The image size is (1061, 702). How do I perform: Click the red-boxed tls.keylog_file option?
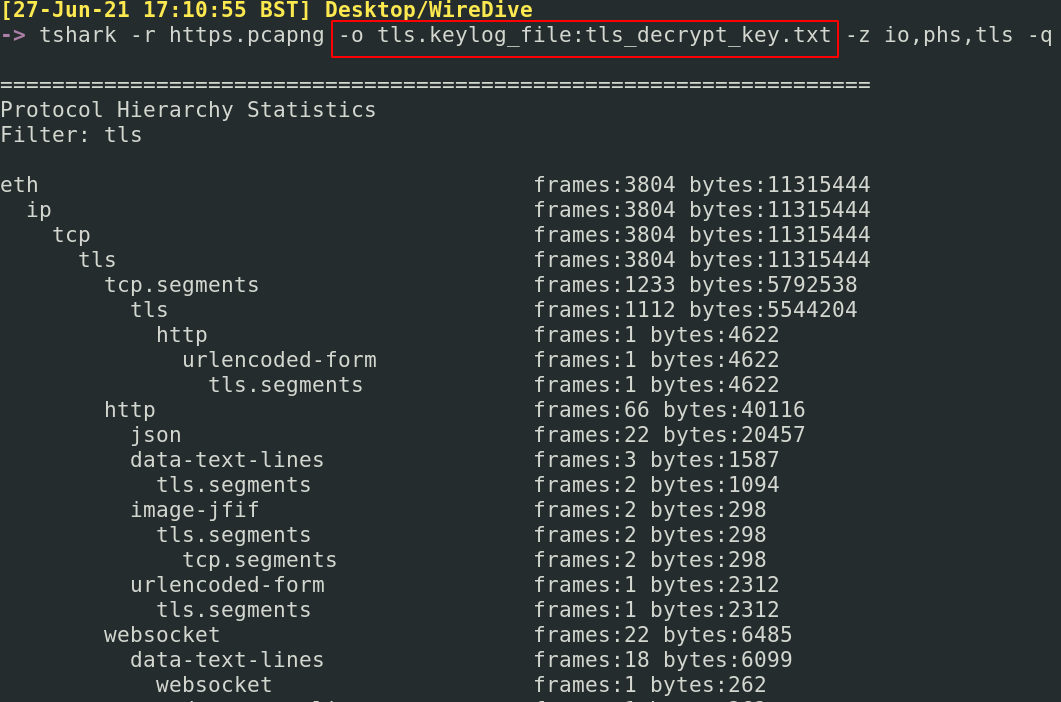[584, 36]
